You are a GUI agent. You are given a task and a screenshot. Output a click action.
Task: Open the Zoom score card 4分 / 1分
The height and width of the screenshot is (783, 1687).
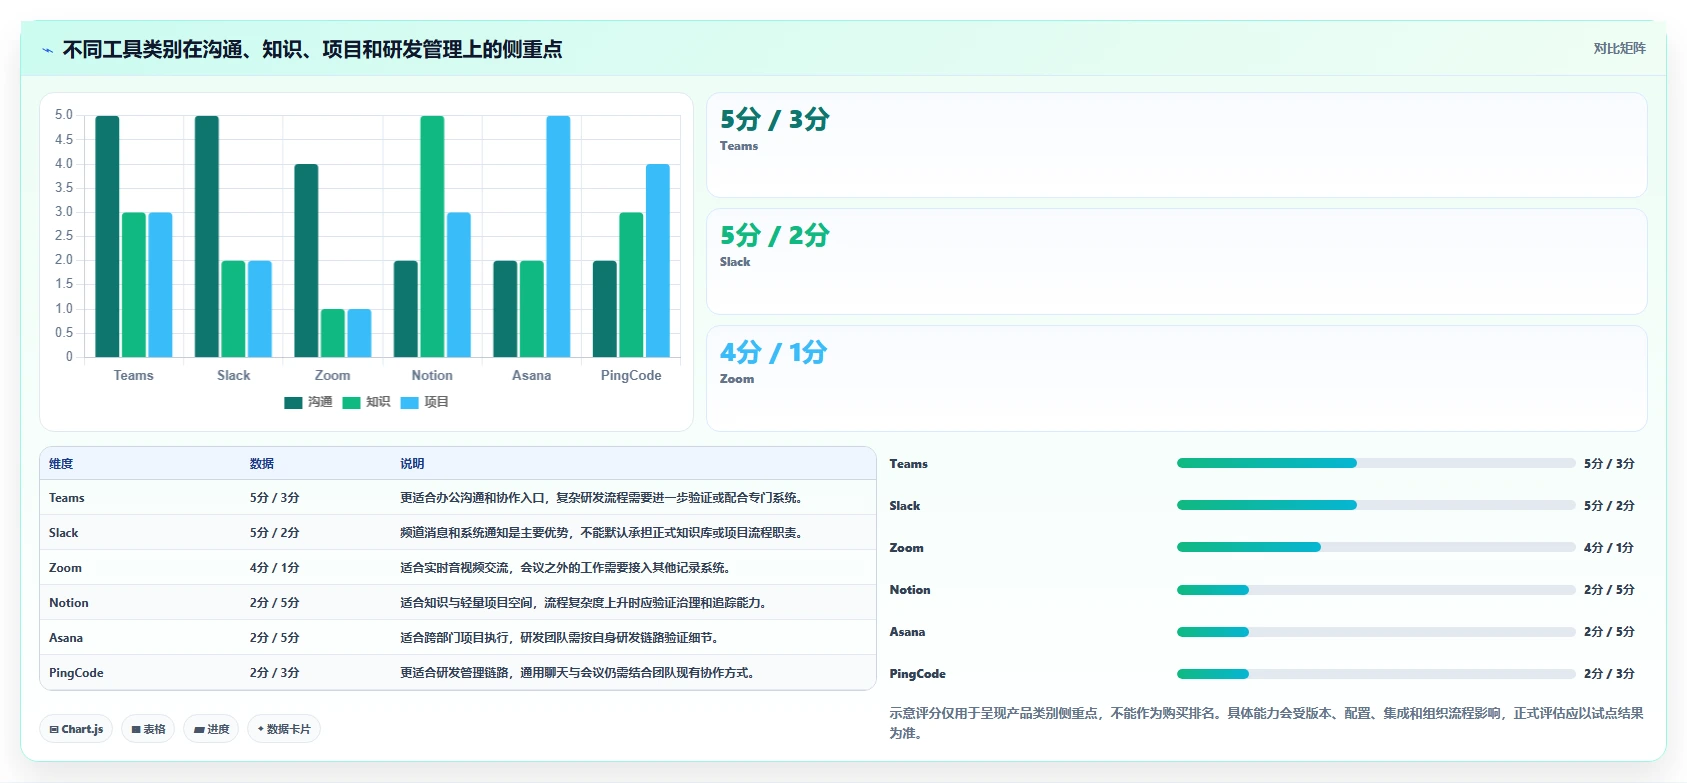point(1176,378)
